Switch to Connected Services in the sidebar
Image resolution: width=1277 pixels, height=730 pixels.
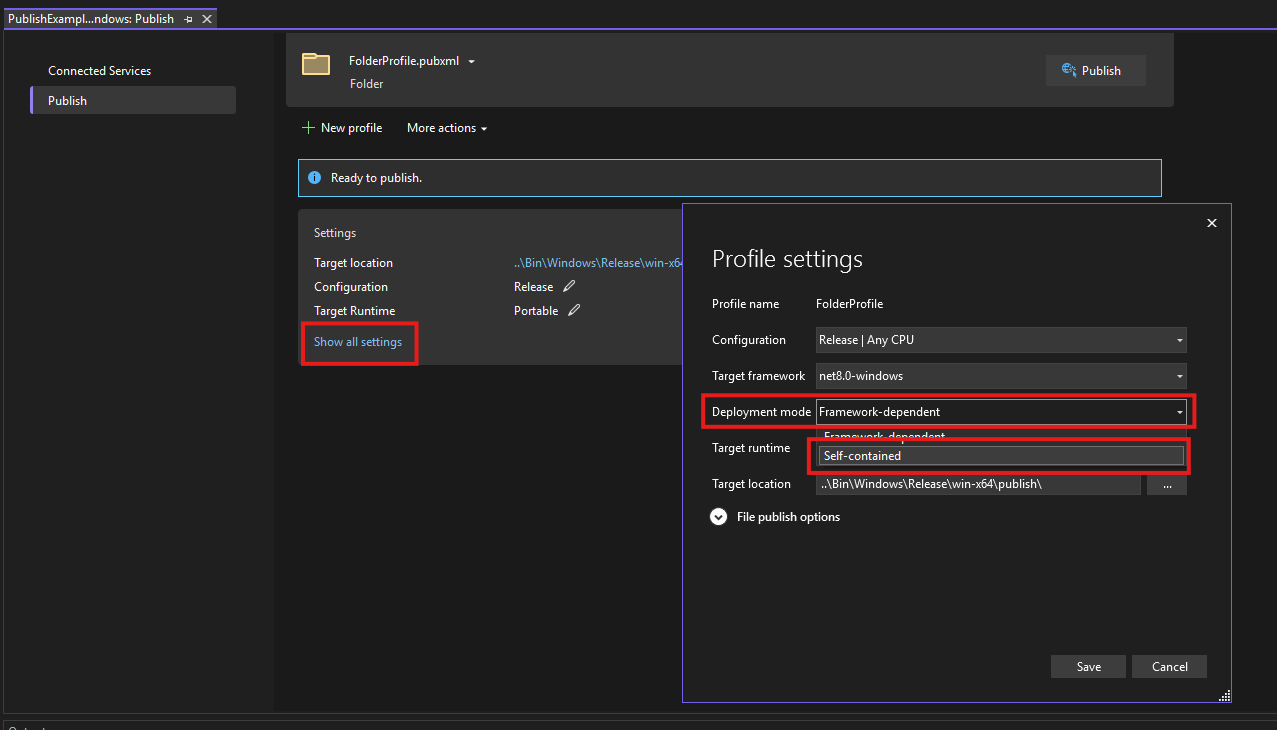[100, 71]
